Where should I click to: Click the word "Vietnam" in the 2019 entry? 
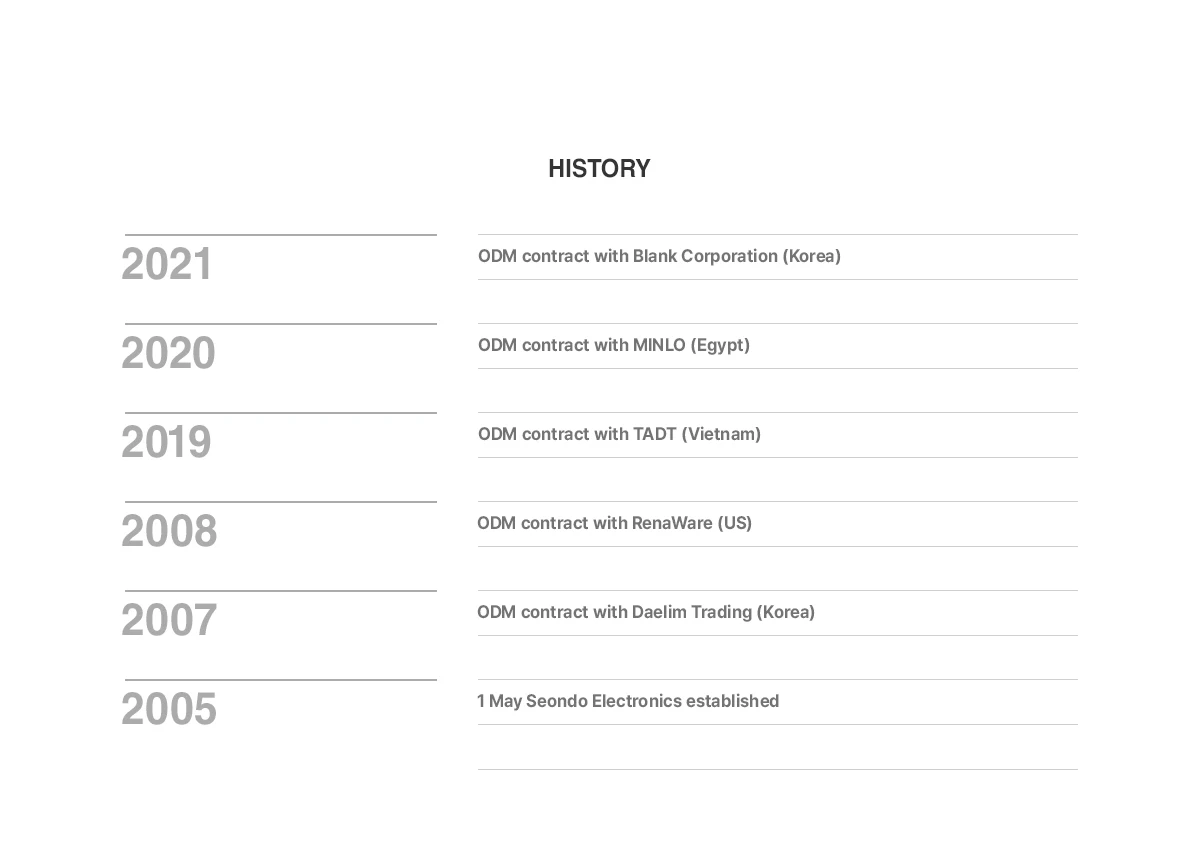click(x=721, y=434)
